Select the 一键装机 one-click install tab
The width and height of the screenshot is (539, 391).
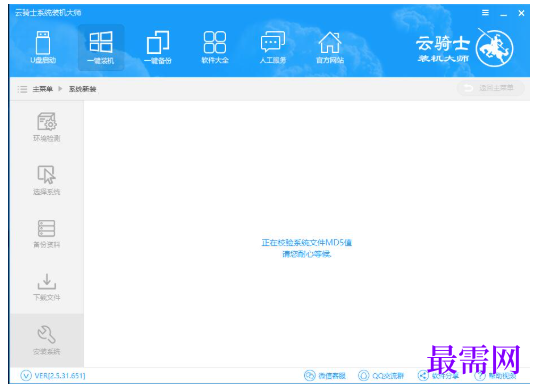coord(101,47)
